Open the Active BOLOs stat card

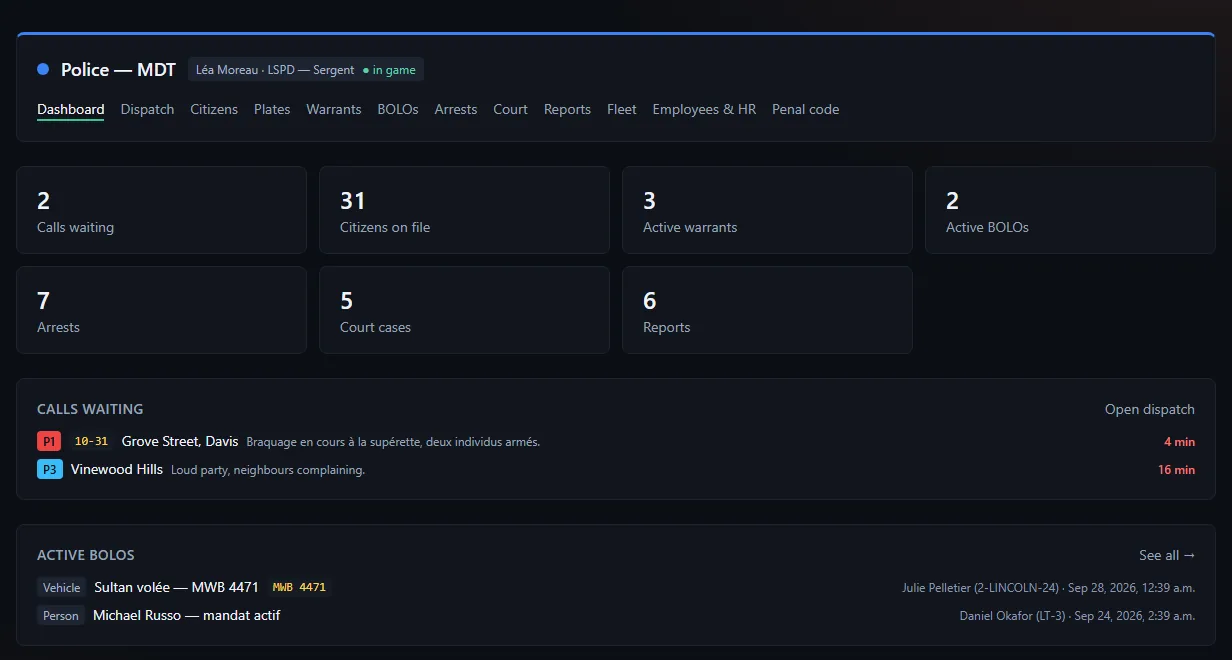click(1070, 210)
